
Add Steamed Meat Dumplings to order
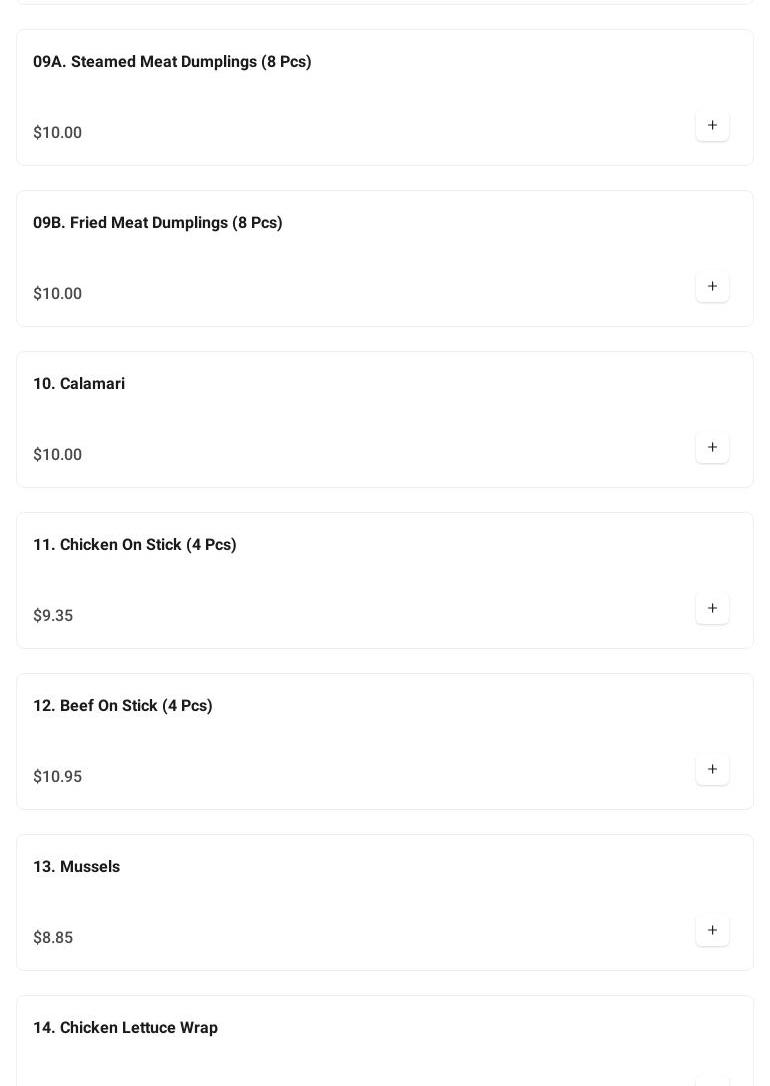[712, 126]
